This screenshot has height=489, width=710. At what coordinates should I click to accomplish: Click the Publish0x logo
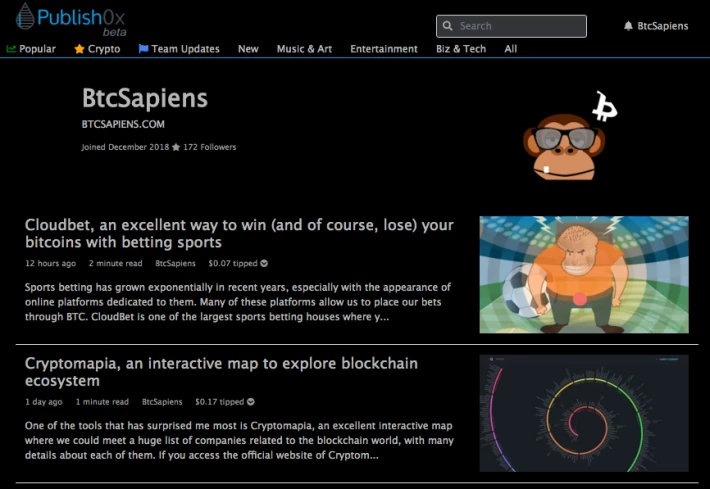[71, 18]
